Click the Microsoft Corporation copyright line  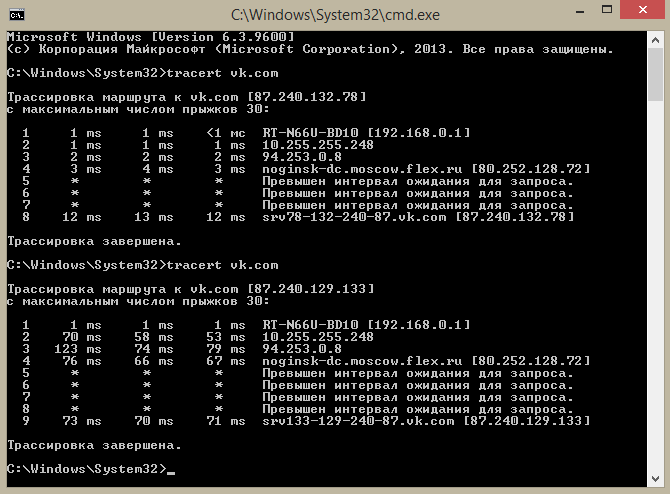pyautogui.click(x=310, y=49)
